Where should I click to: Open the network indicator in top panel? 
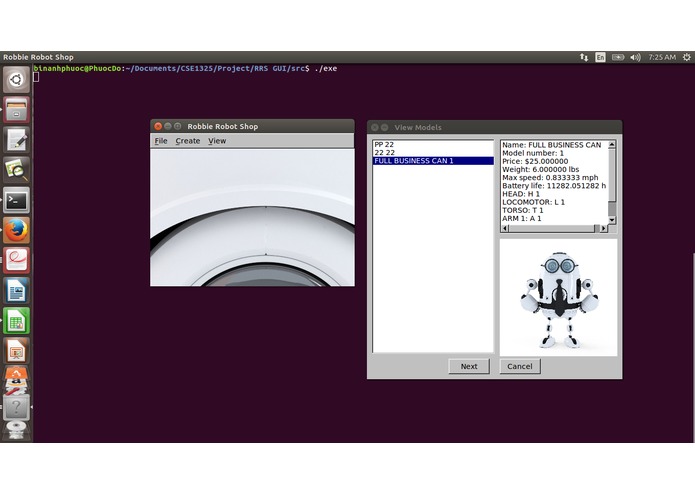(584, 57)
